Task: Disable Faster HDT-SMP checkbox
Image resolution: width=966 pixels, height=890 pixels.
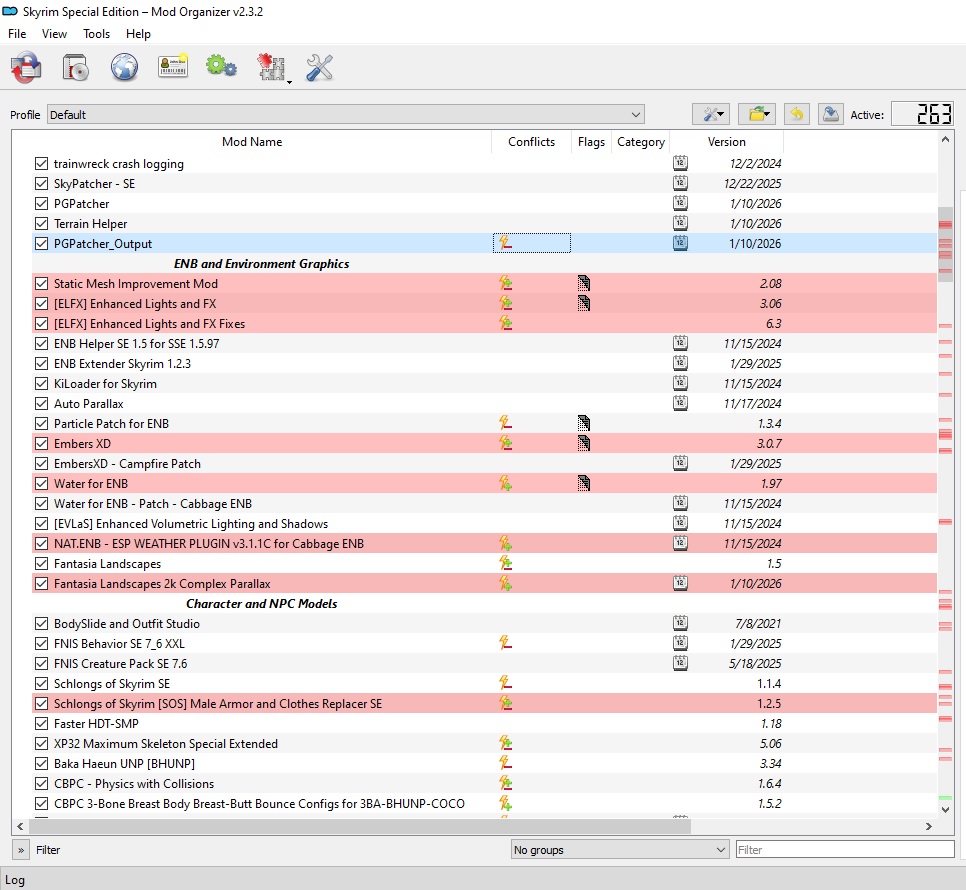Action: (x=41, y=724)
